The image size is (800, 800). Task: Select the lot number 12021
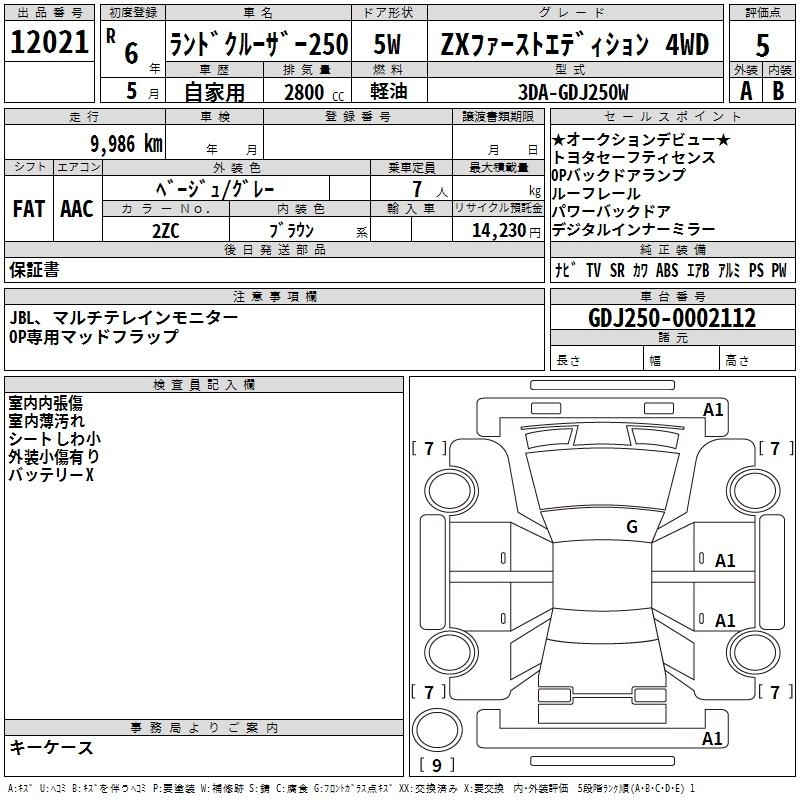tap(49, 43)
